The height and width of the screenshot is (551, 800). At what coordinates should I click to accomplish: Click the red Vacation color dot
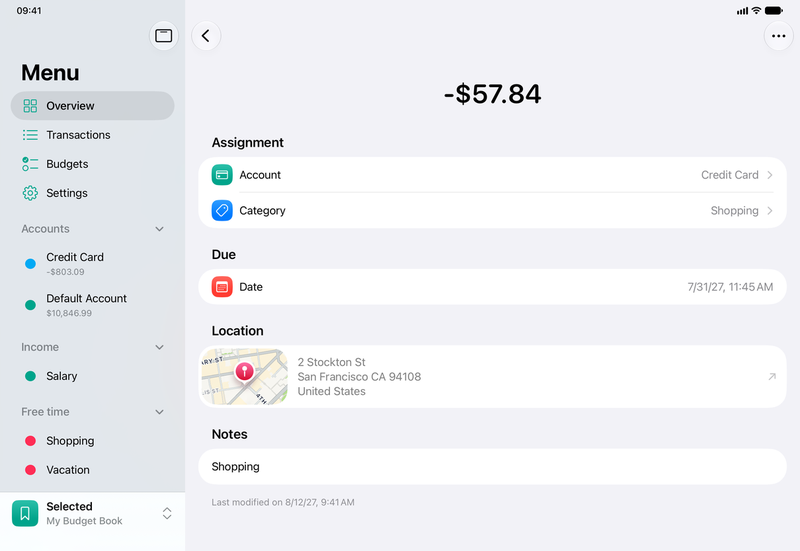point(30,470)
